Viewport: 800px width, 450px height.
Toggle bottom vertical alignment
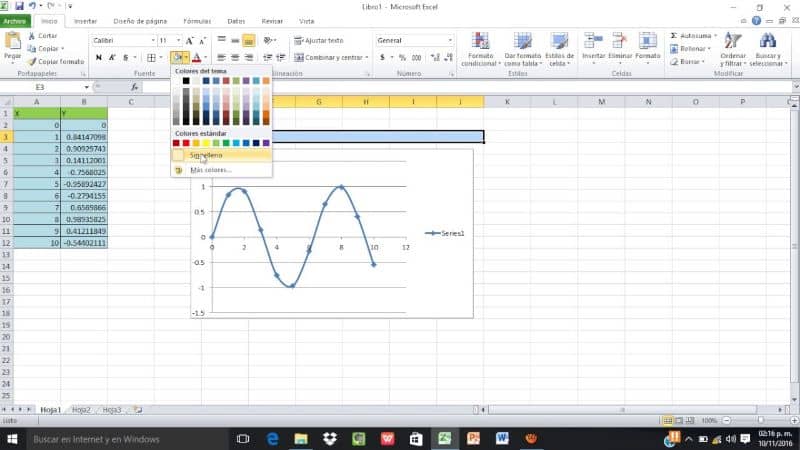249,40
